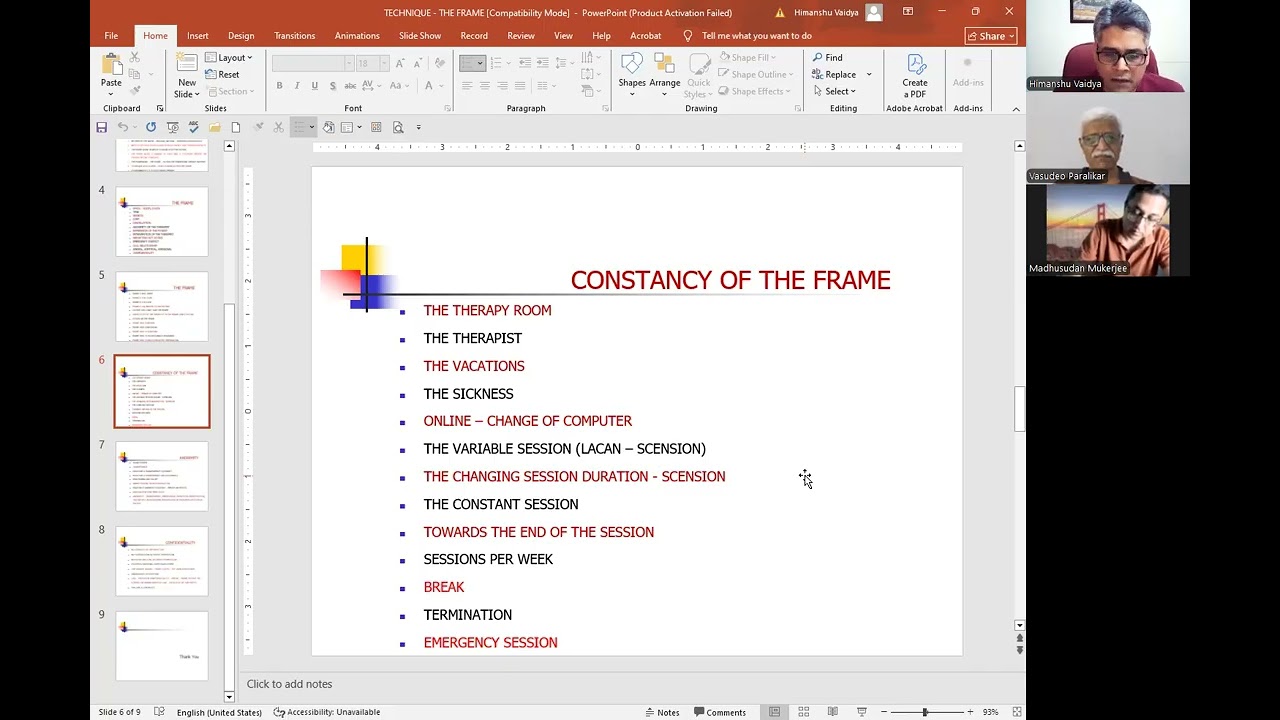Click the Share button
This screenshot has width=1280, height=720.
pos(991,36)
